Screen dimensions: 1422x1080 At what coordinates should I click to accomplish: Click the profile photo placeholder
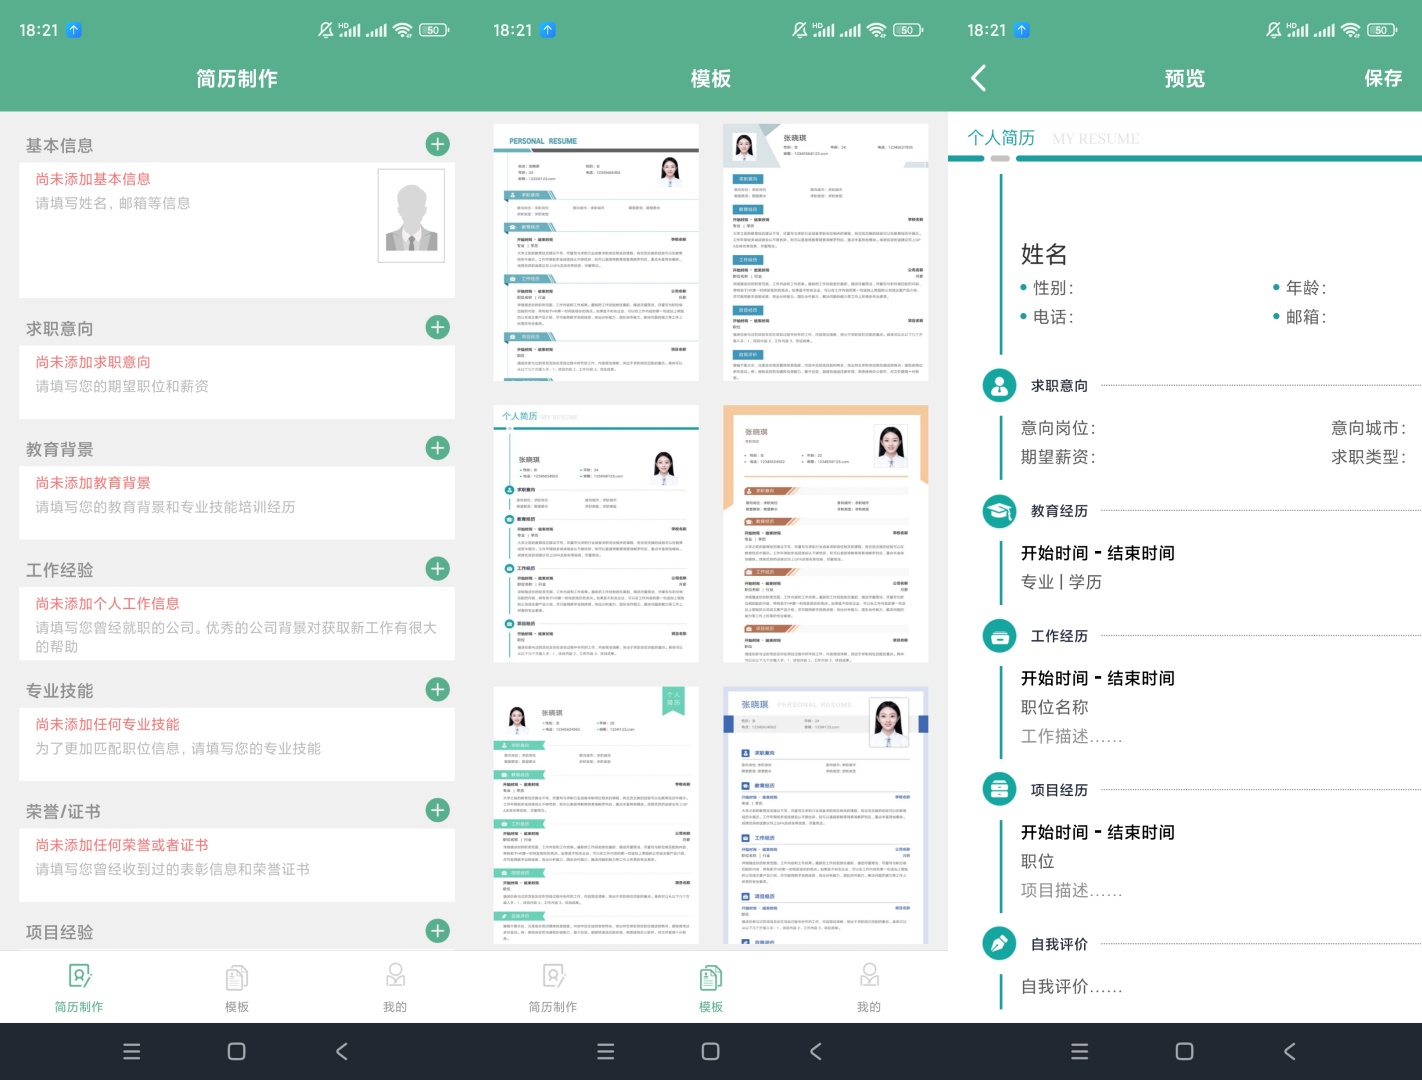(x=411, y=216)
